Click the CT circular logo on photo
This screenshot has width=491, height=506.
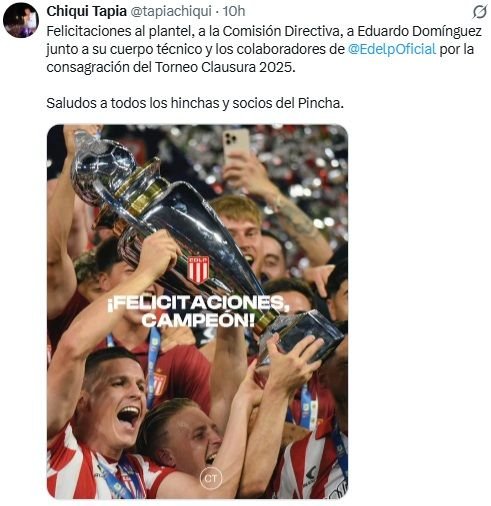(211, 478)
